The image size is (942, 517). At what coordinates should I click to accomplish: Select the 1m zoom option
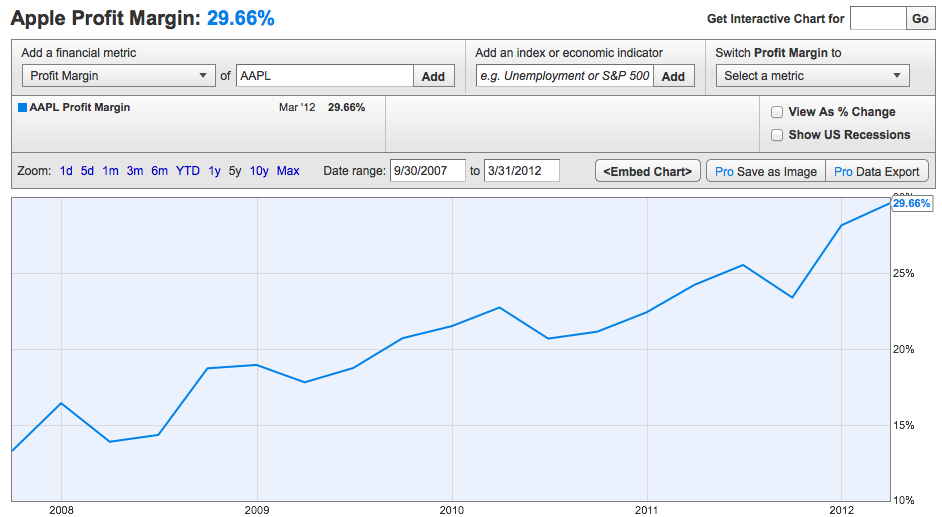(110, 171)
